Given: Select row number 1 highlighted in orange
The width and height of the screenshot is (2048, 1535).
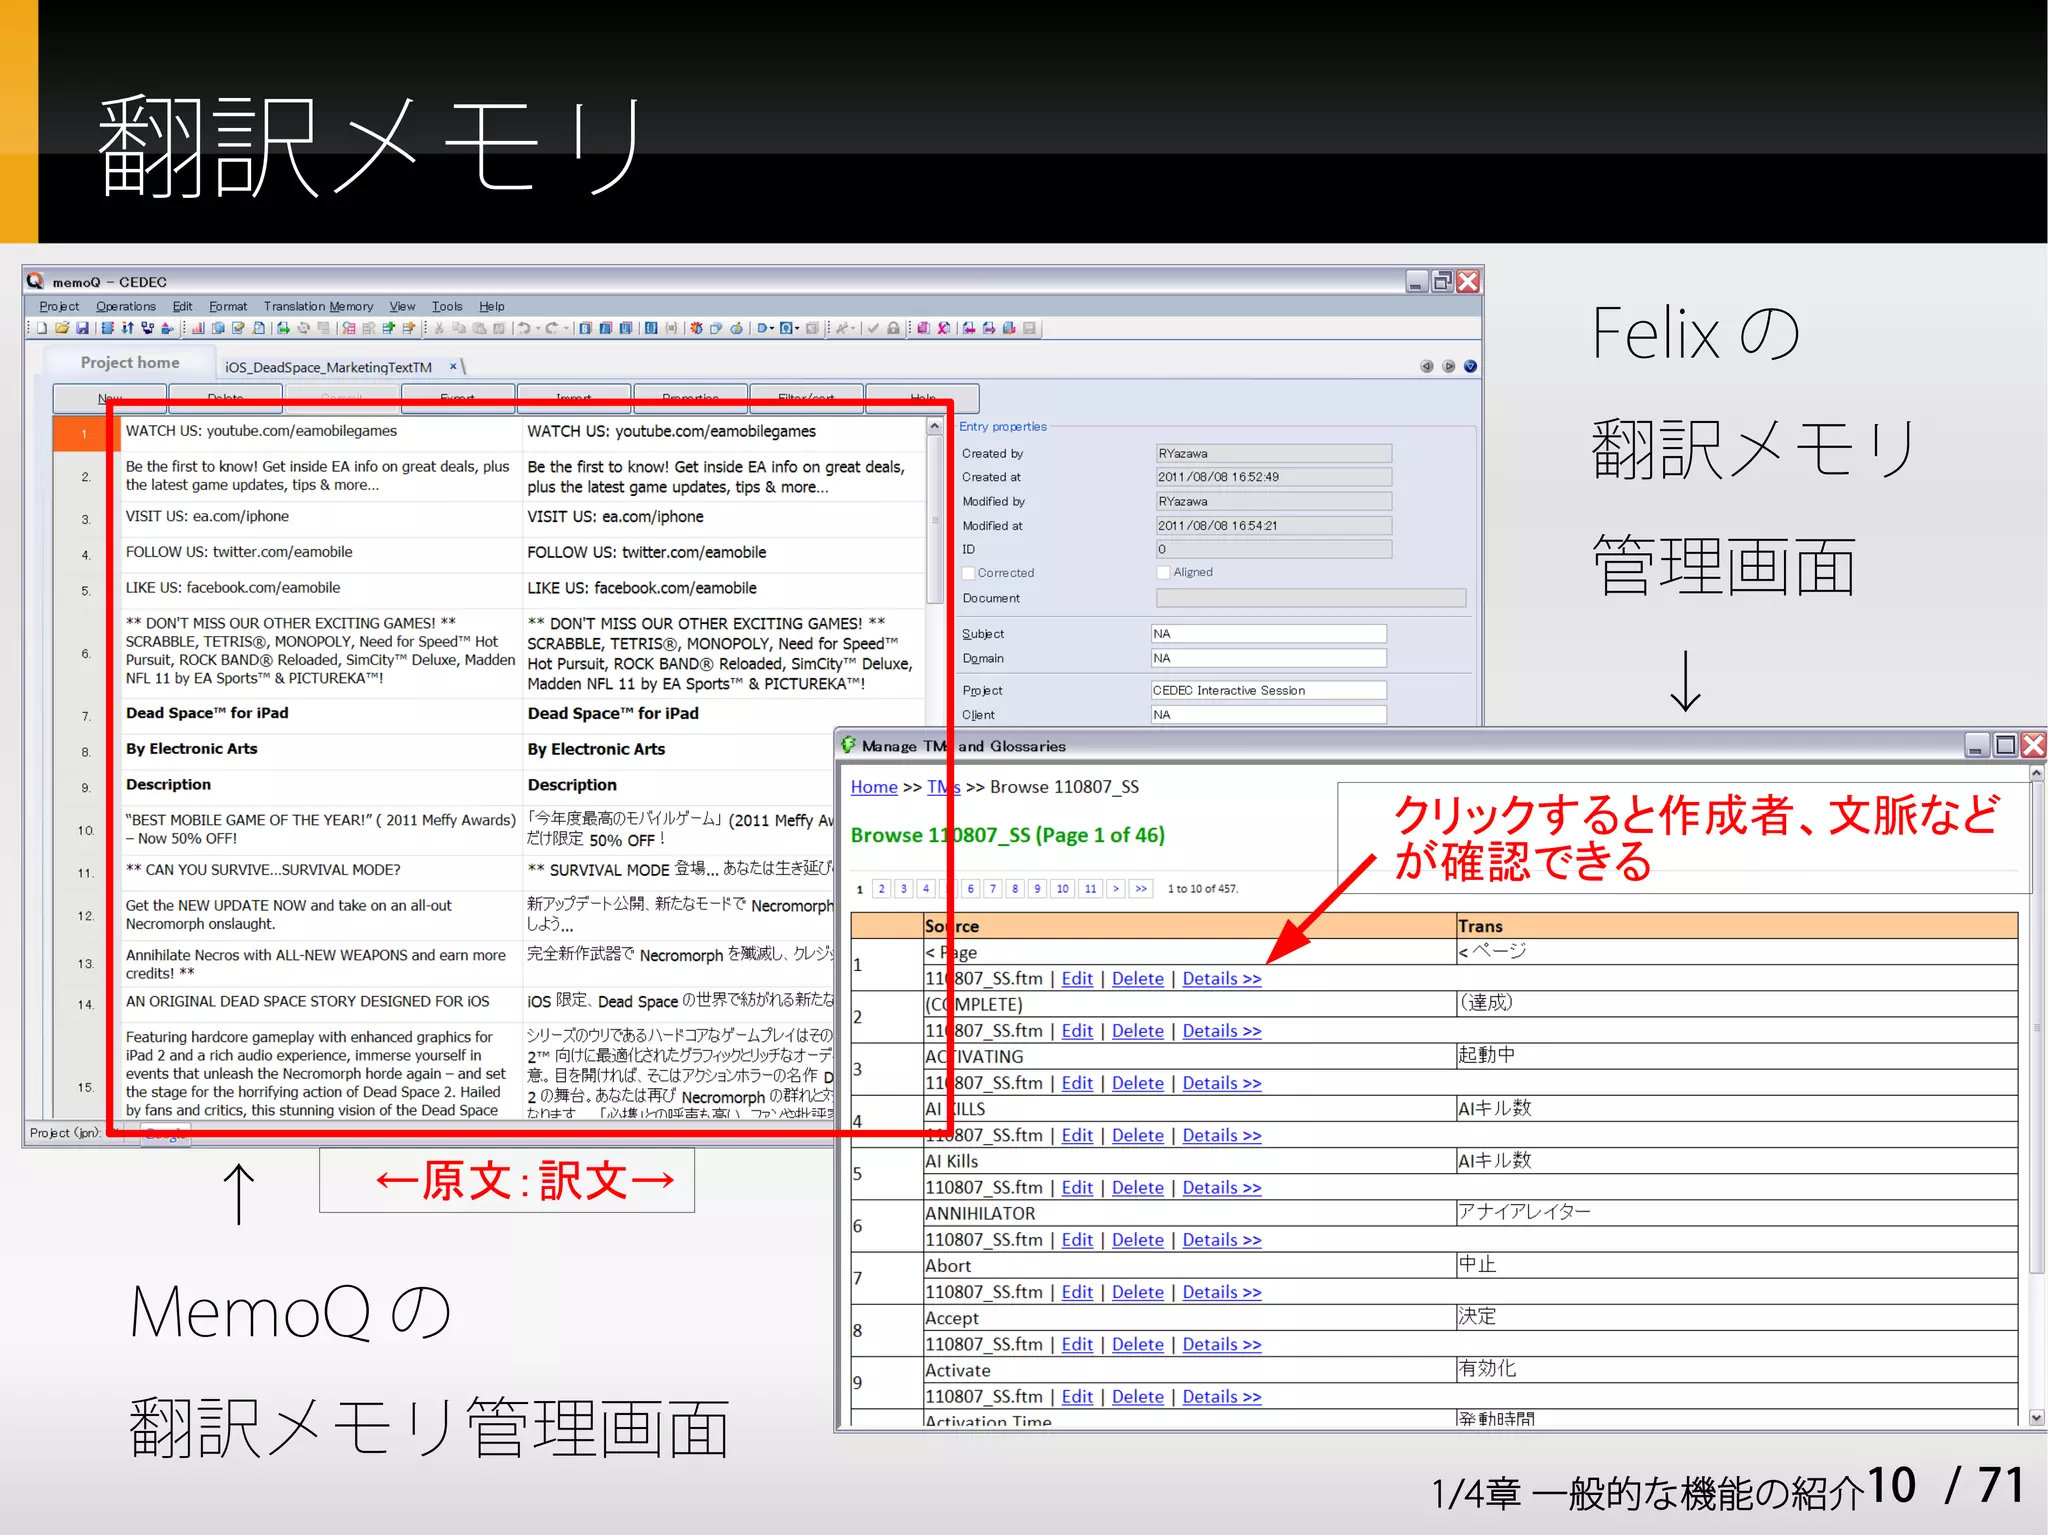Looking at the screenshot, I should 84,434.
